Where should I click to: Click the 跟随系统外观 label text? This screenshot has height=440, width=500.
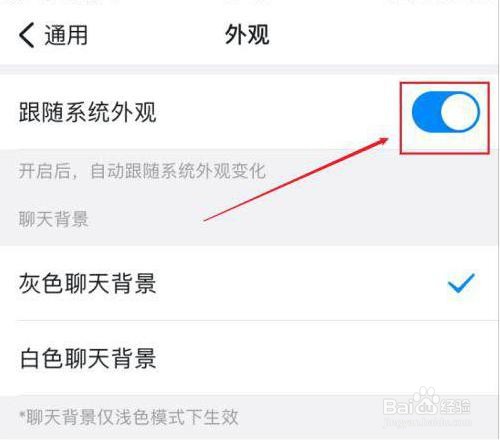[x=88, y=112]
